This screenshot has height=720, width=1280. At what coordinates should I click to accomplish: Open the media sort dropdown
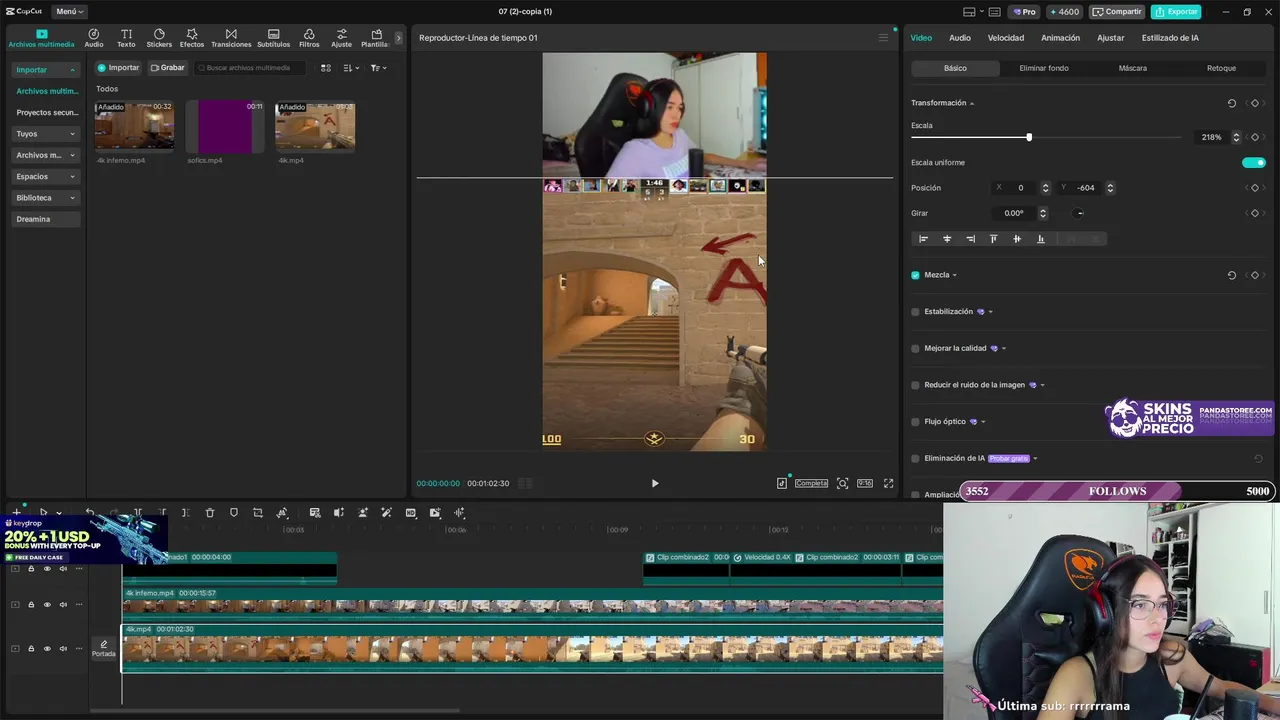[x=351, y=68]
